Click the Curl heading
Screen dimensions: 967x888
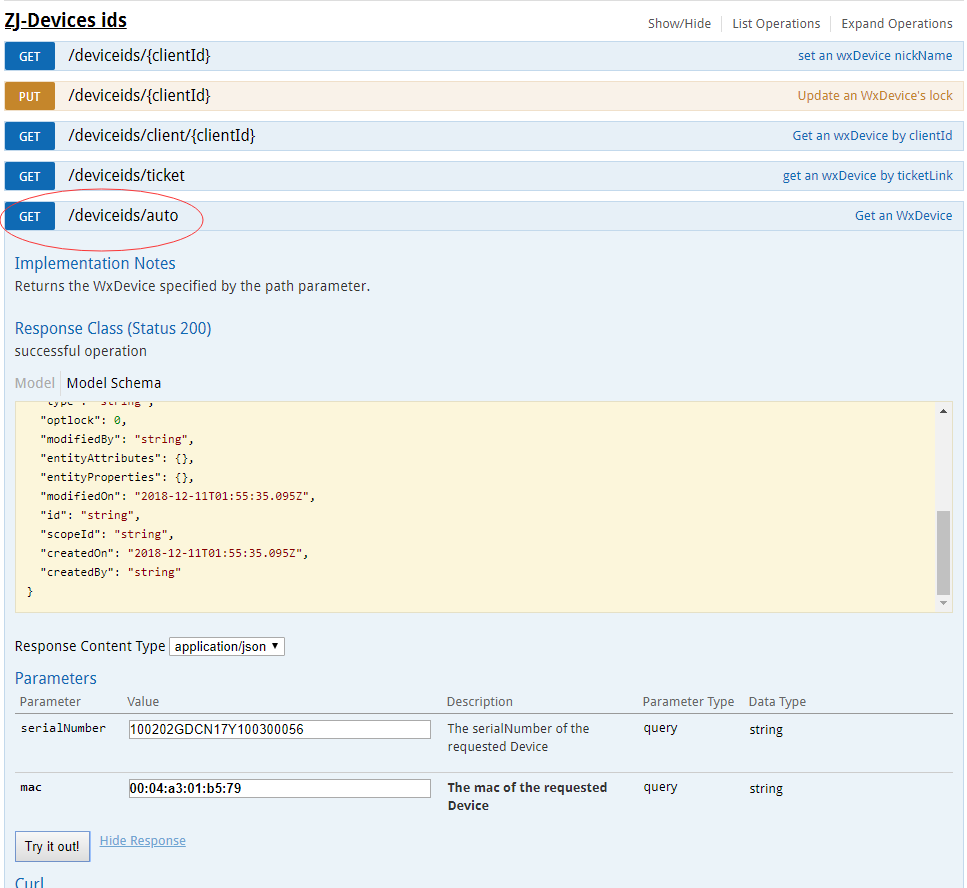click(x=29, y=882)
